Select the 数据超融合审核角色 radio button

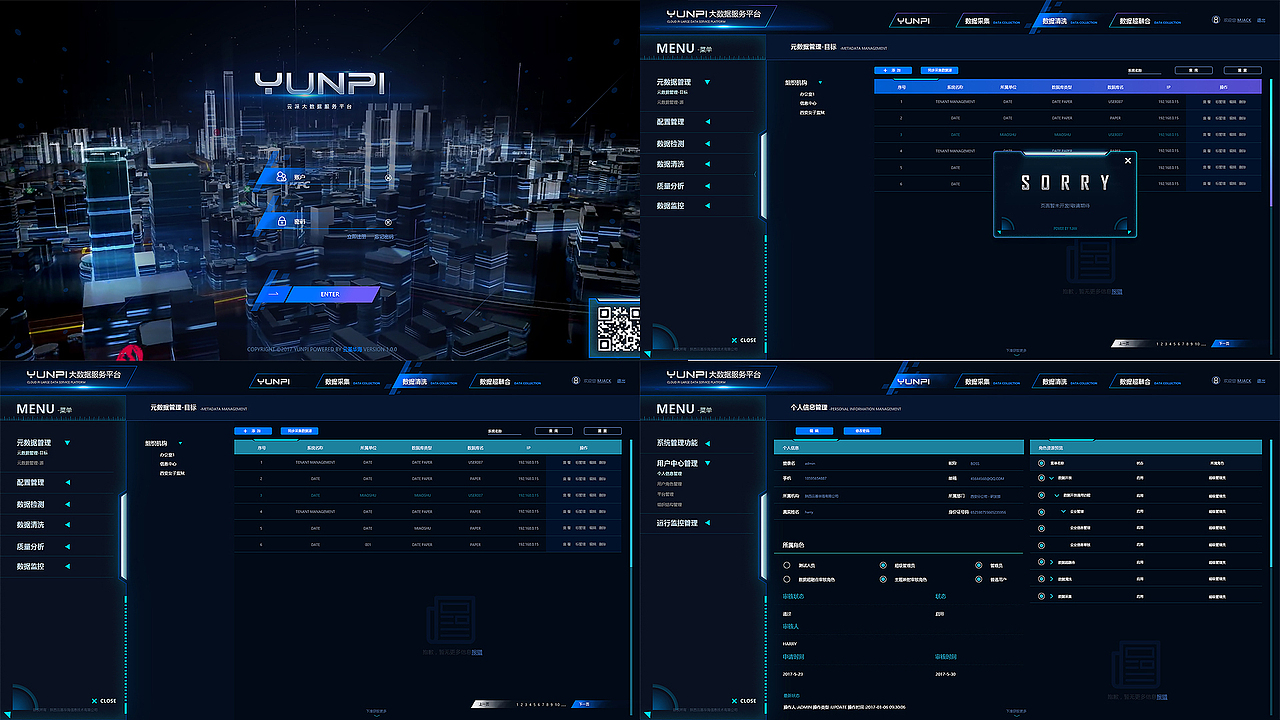(787, 579)
